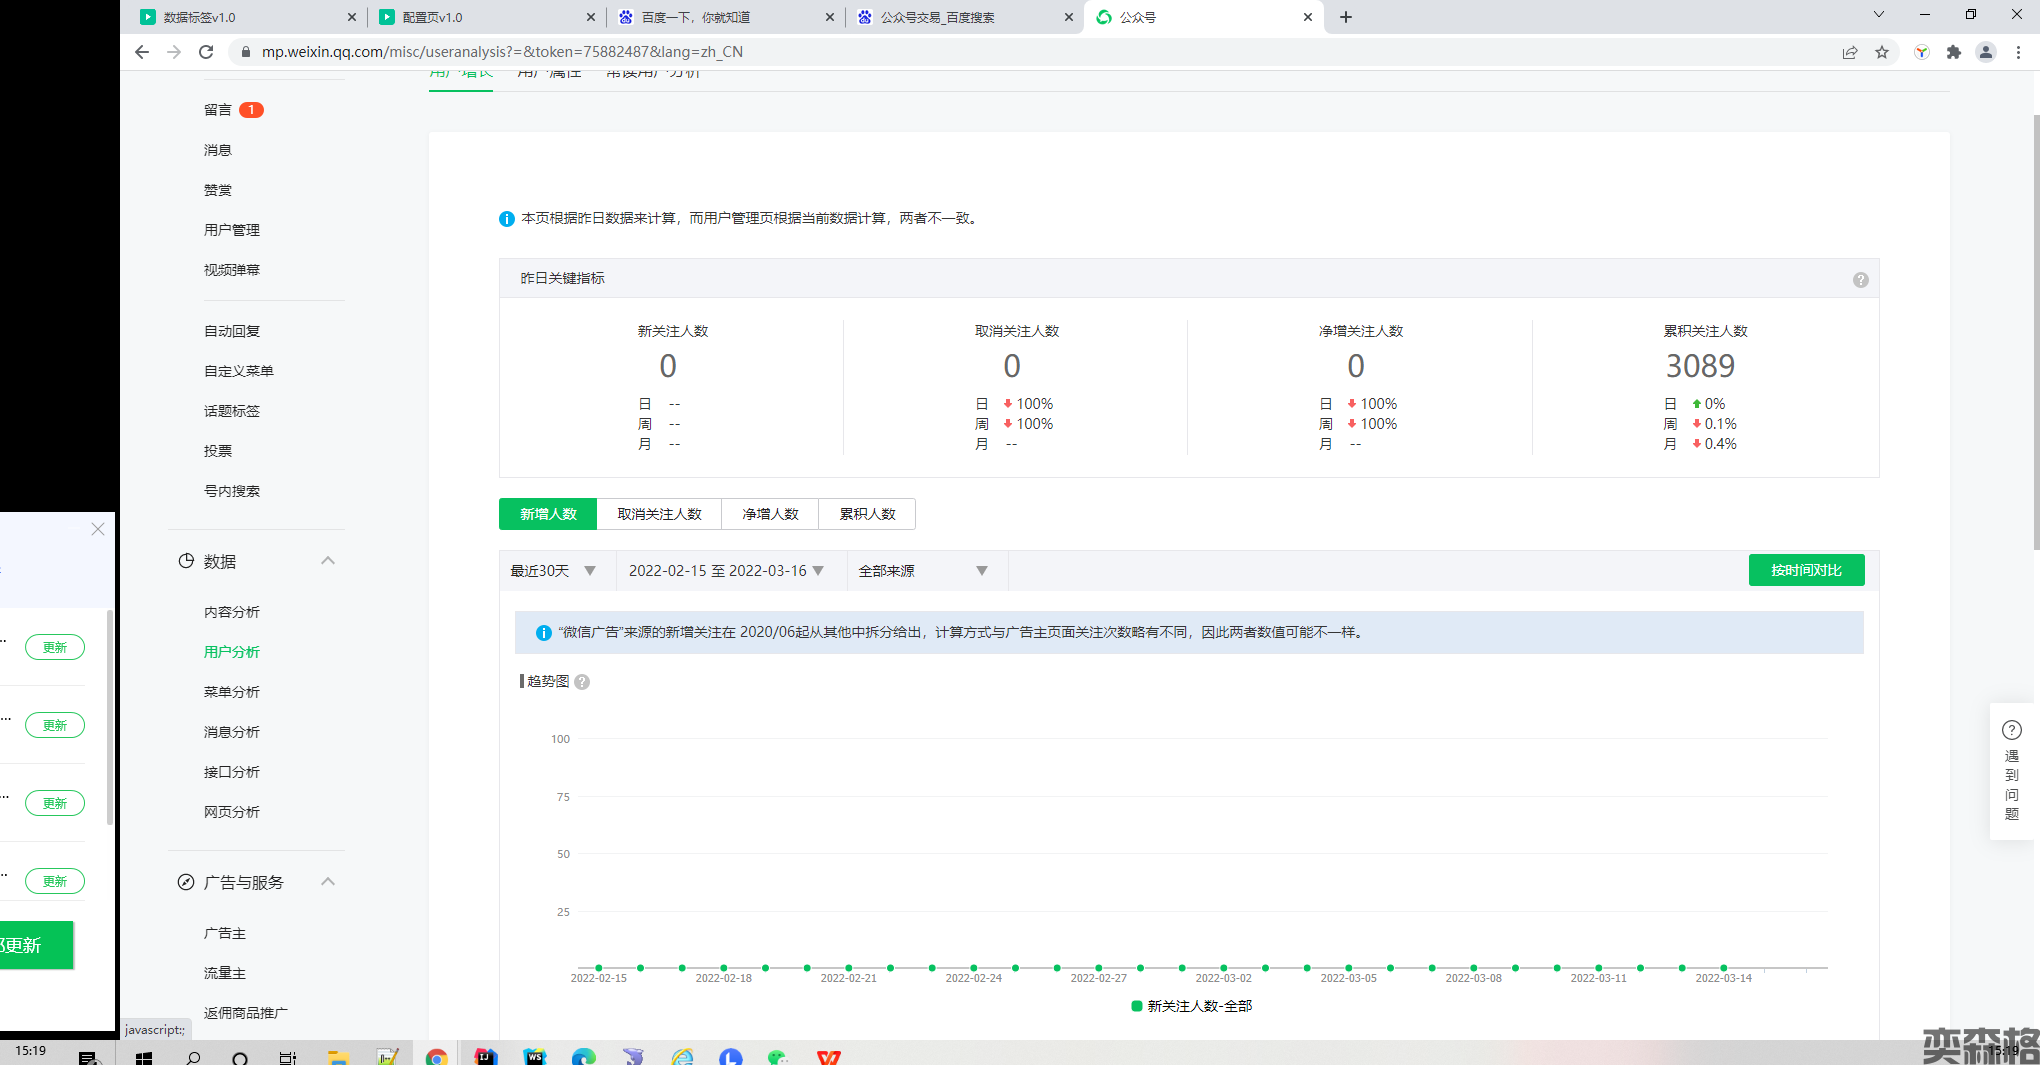The image size is (2040, 1065).
Task: Click the 按时间对比 button
Action: (1805, 570)
